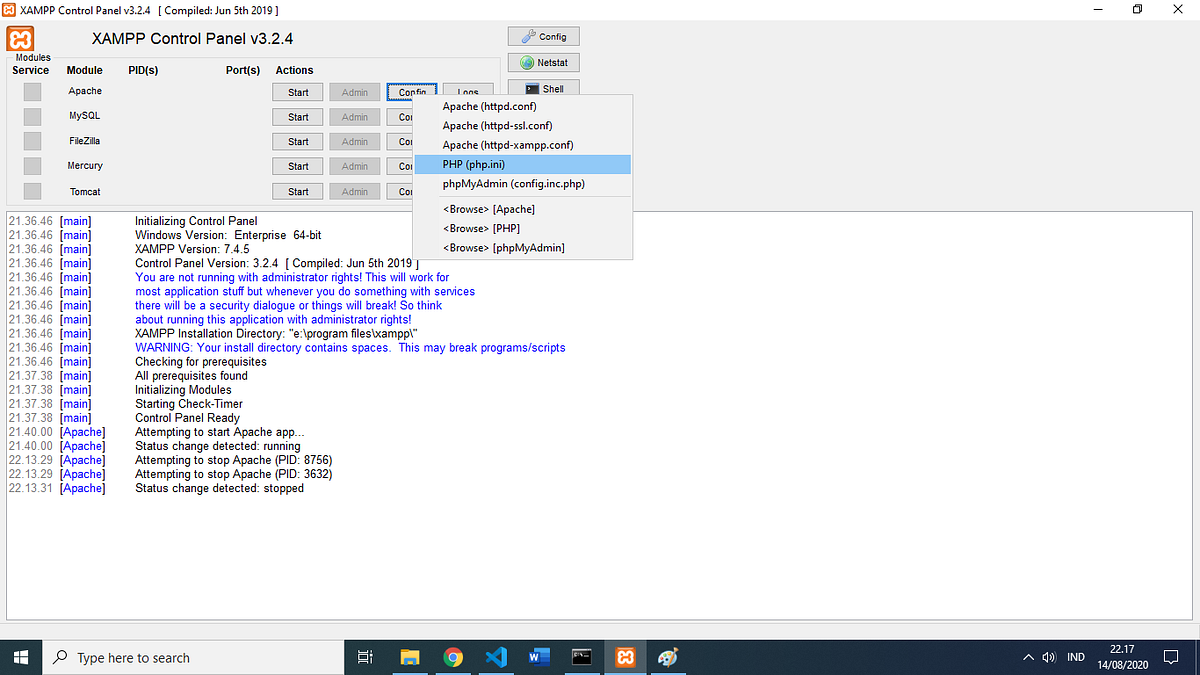Screen dimensions: 1200x675
Task: Open Google Chrome from taskbar
Action: 453,657
